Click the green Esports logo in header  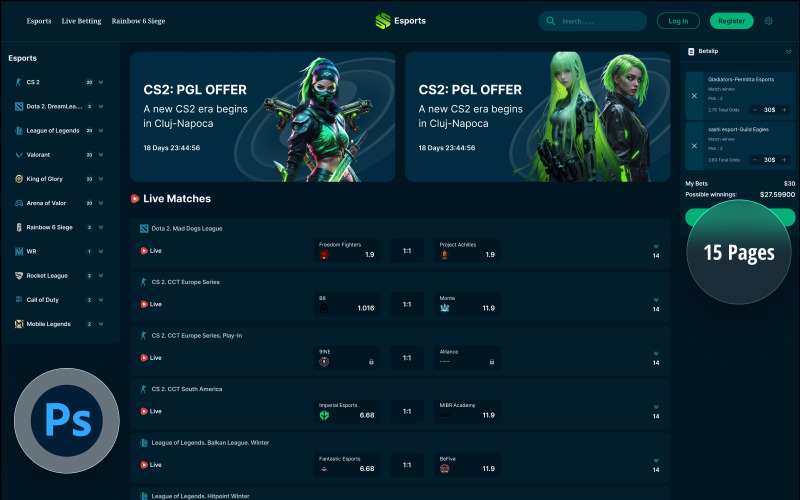click(x=383, y=21)
